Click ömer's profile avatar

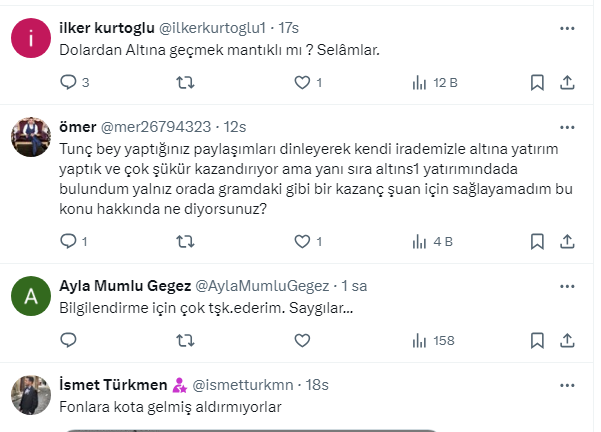tap(31, 137)
